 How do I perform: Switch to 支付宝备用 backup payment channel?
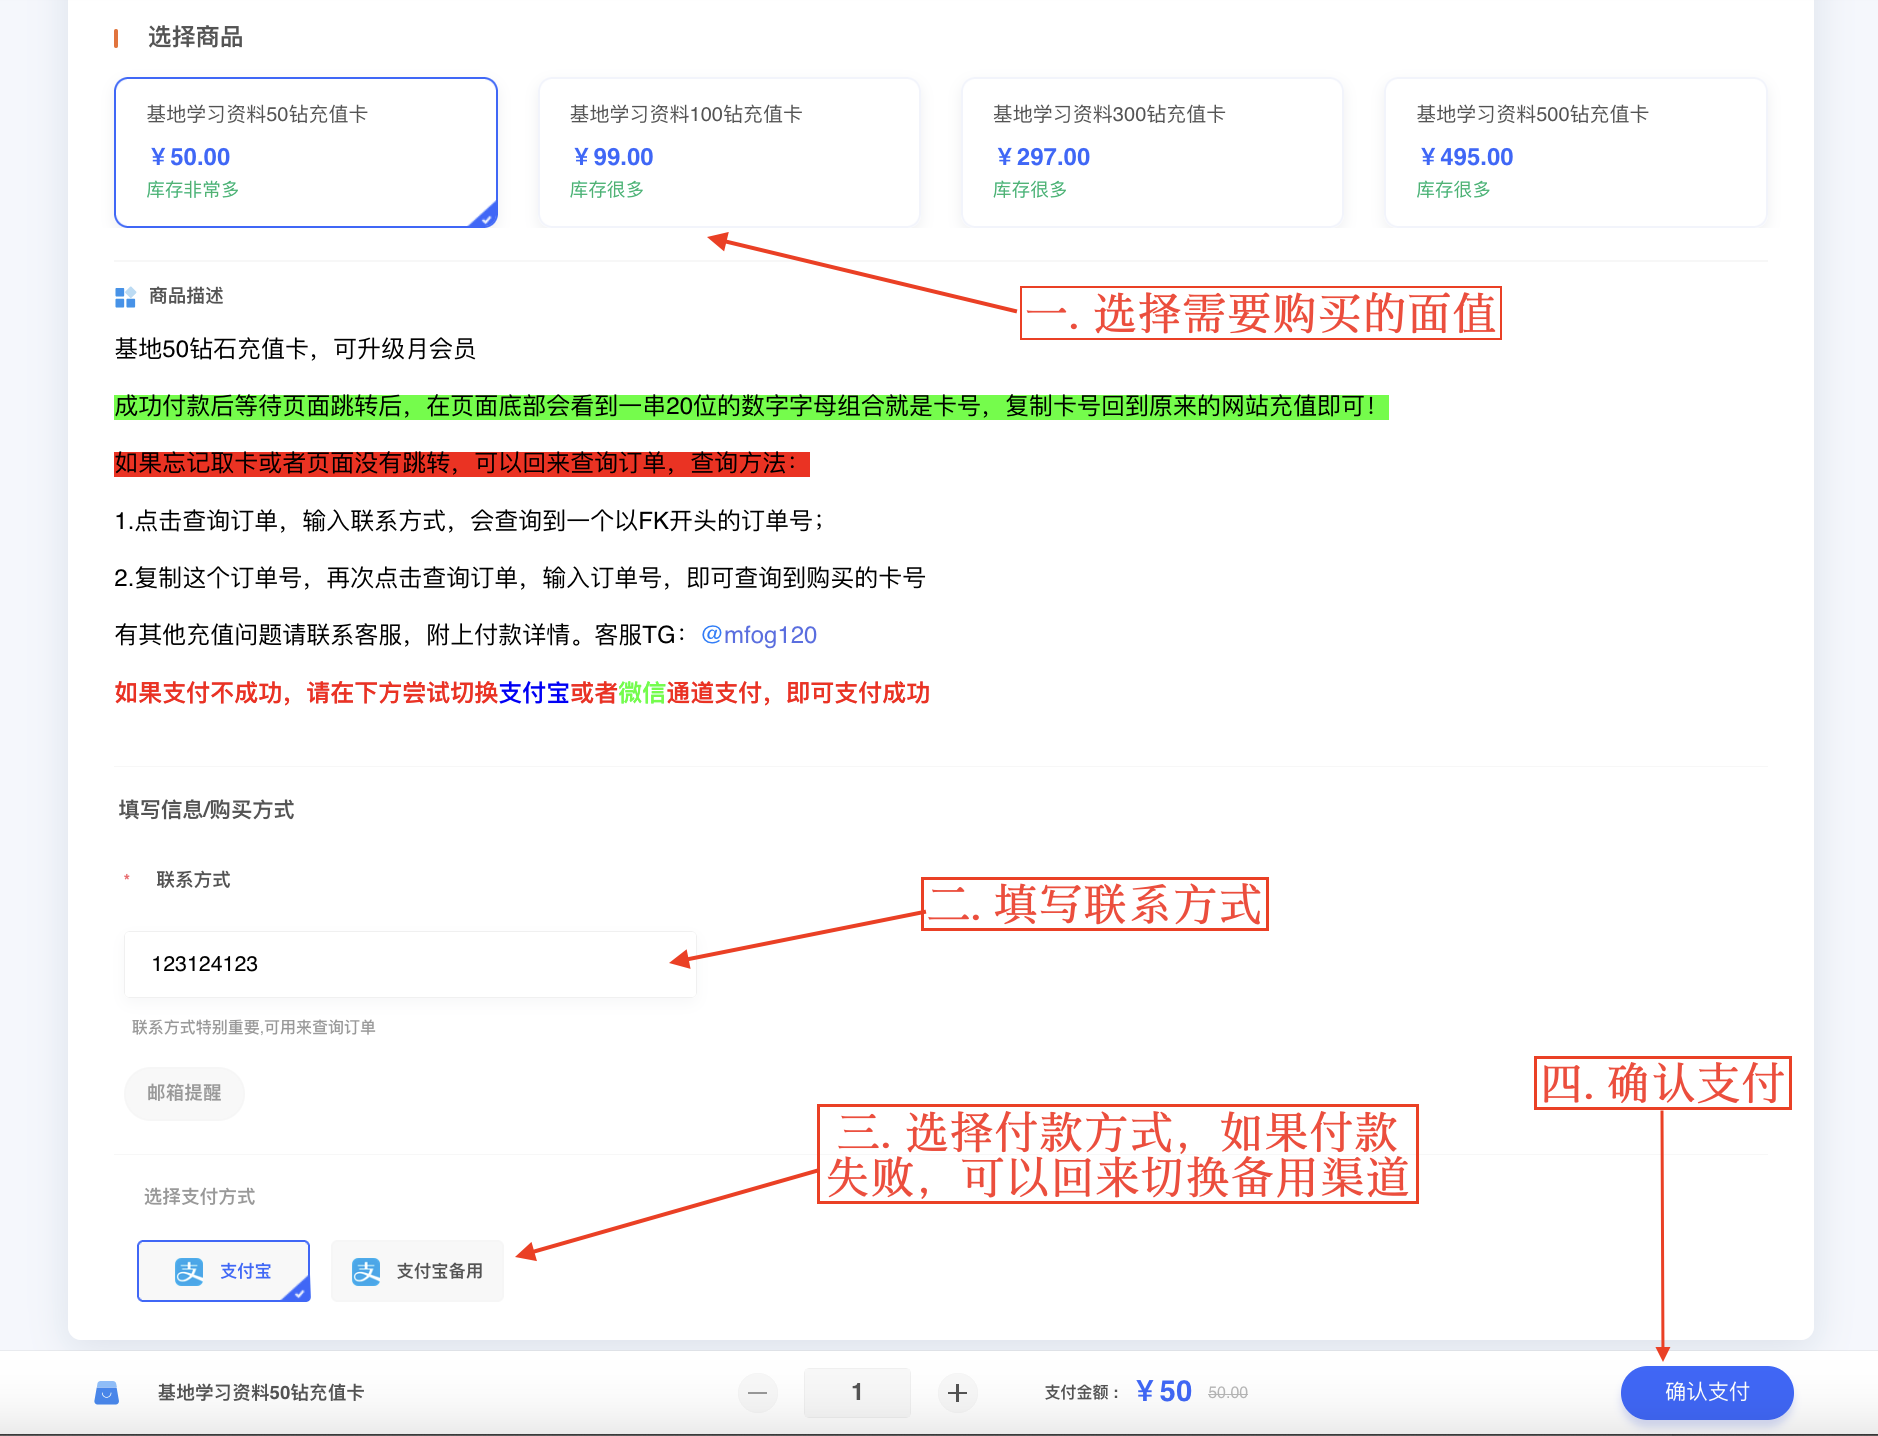point(417,1271)
